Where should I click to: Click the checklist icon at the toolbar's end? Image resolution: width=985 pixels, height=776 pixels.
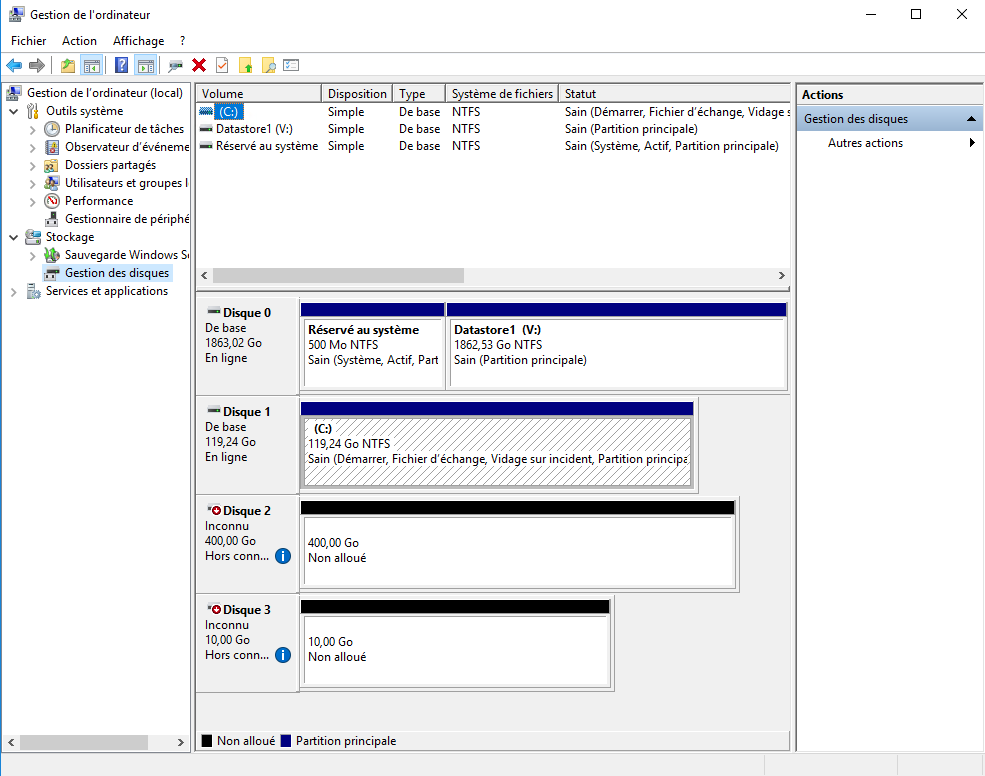pos(291,65)
